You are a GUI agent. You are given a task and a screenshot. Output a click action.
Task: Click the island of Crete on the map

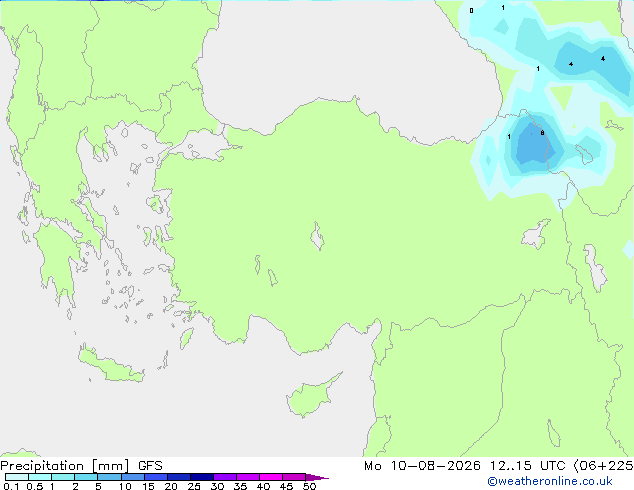pyautogui.click(x=111, y=366)
